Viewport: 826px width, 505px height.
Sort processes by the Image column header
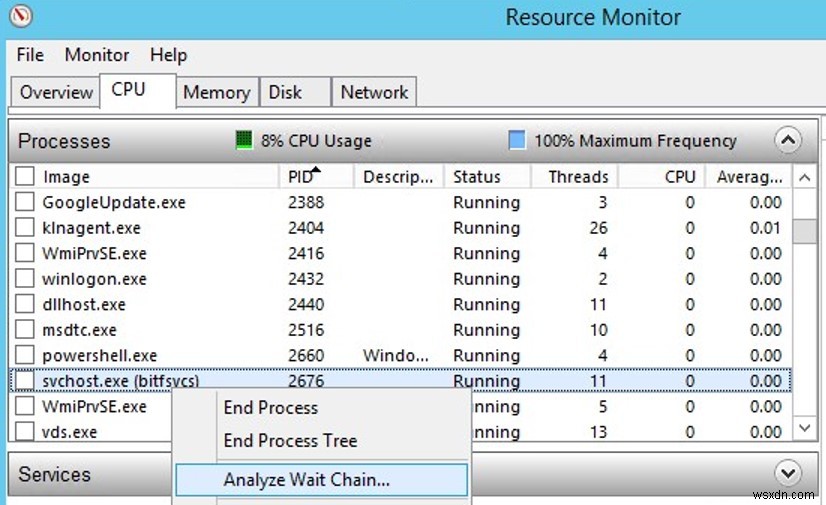(66, 177)
